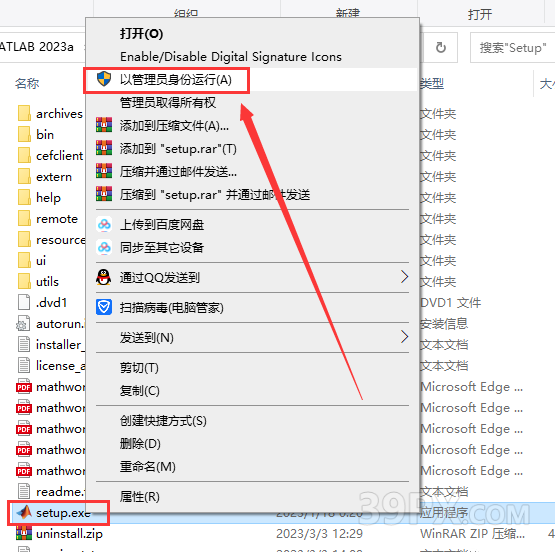The height and width of the screenshot is (552, 555).
Task: Click QQ penguin icon in context menu
Action: tap(104, 277)
